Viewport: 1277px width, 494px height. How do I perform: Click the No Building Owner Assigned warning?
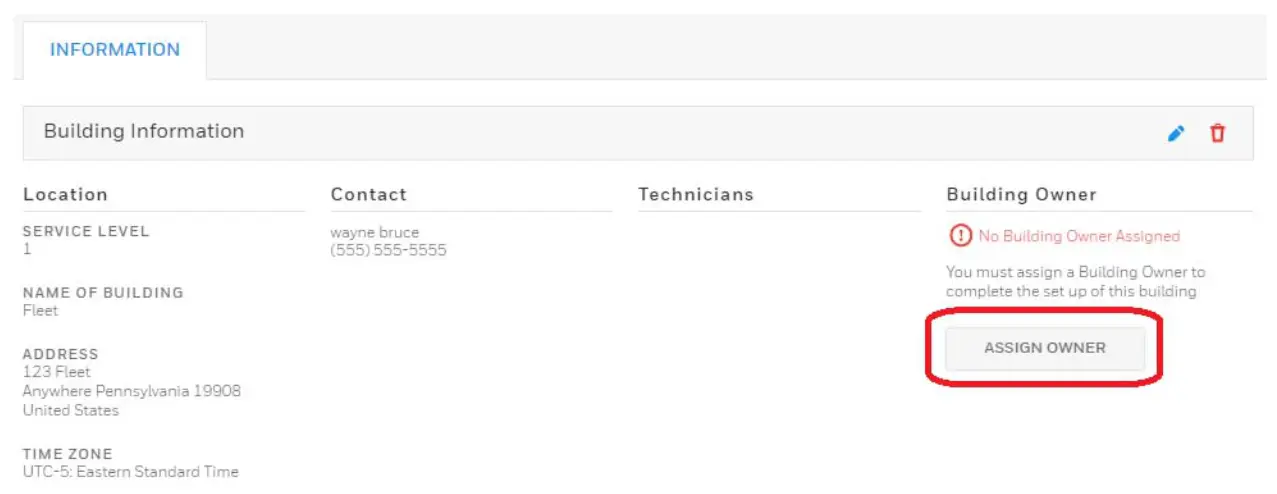point(1078,237)
